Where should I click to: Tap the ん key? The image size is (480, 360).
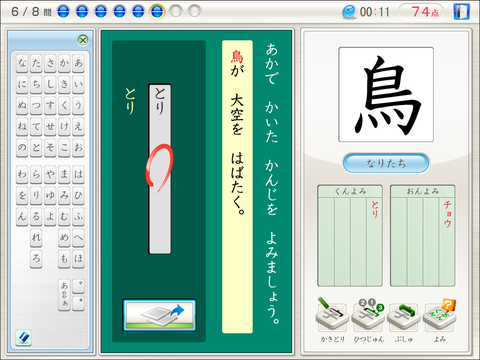22,216
